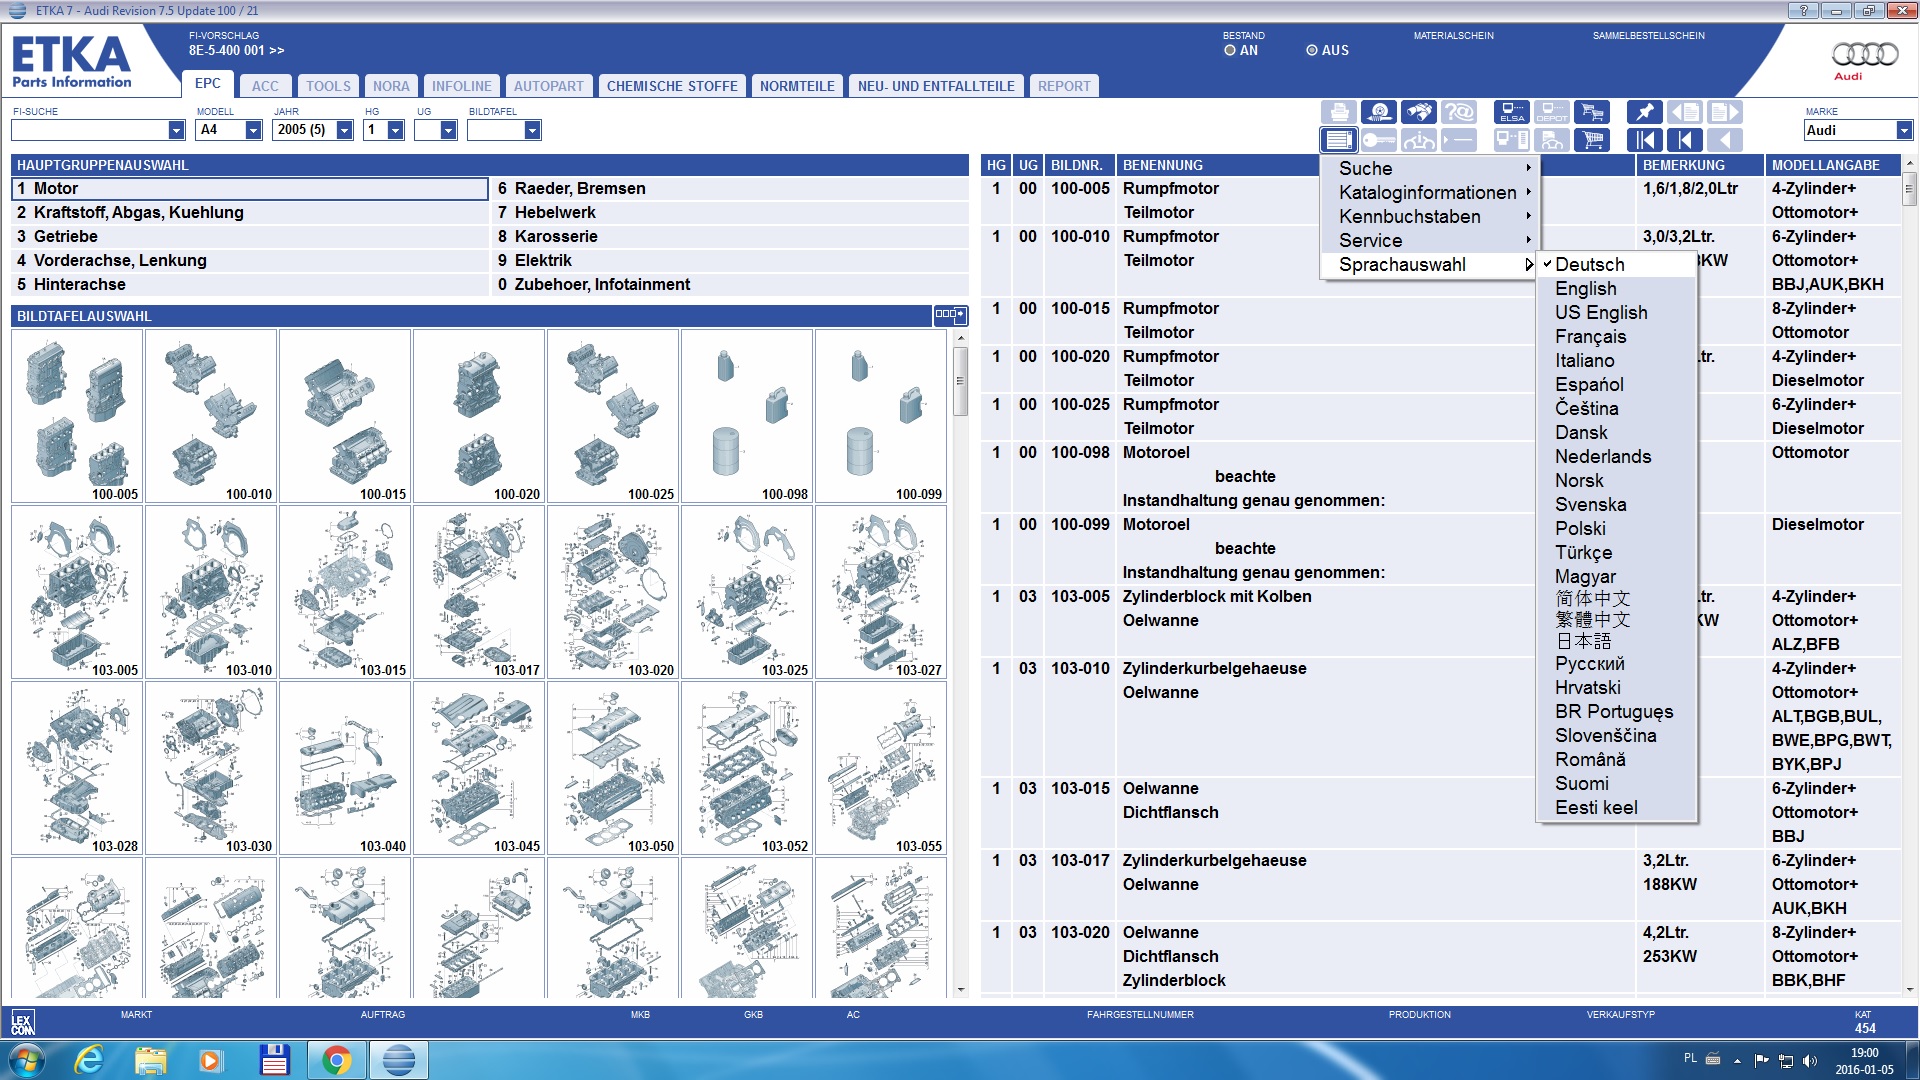
Task: Jump to first with double-bar arrow icon
Action: point(1645,140)
